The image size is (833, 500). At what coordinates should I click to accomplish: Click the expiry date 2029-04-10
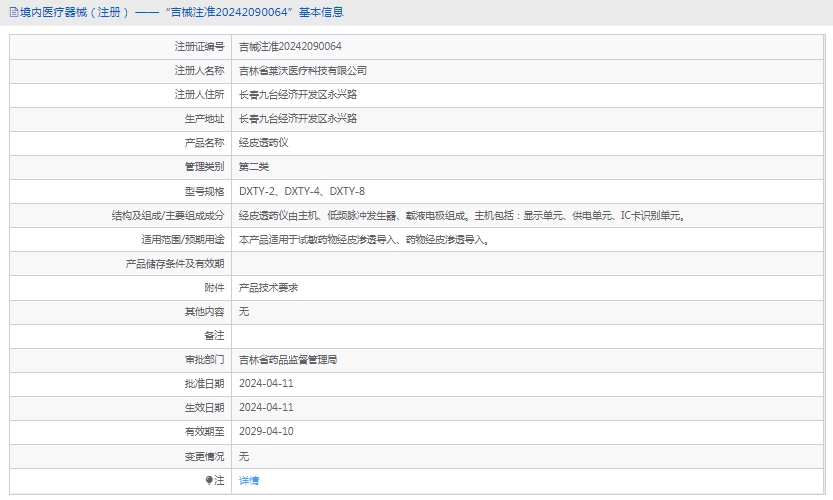[267, 432]
